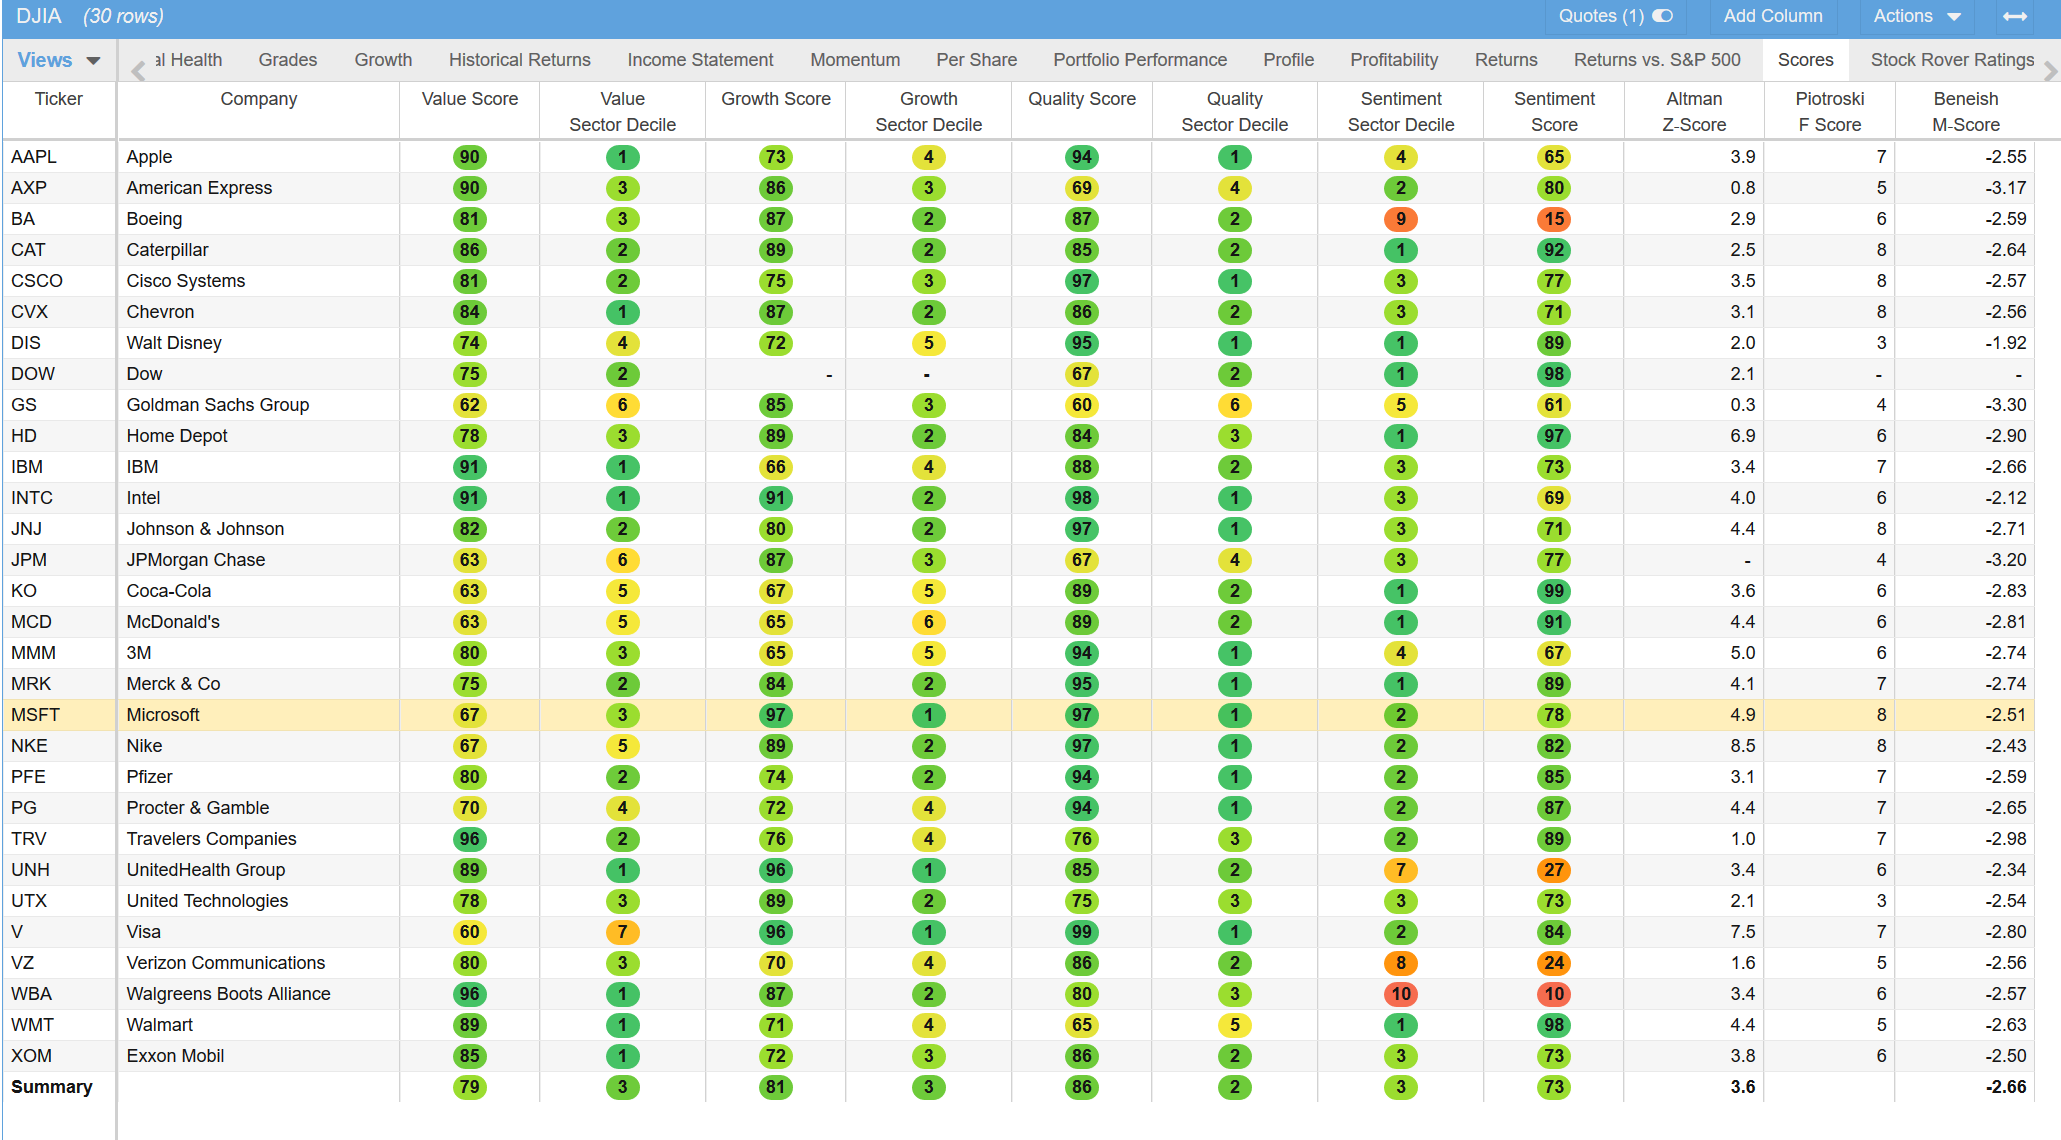
Task: Select the Profitability view tab
Action: point(1393,60)
